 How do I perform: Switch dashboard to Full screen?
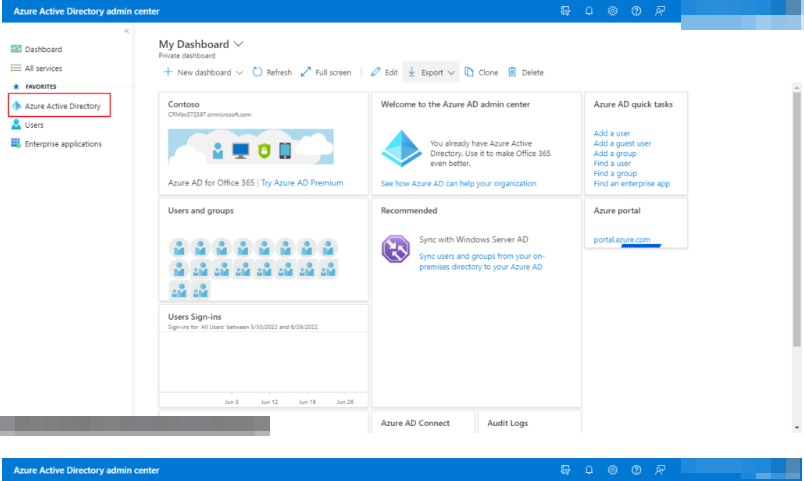pos(326,72)
